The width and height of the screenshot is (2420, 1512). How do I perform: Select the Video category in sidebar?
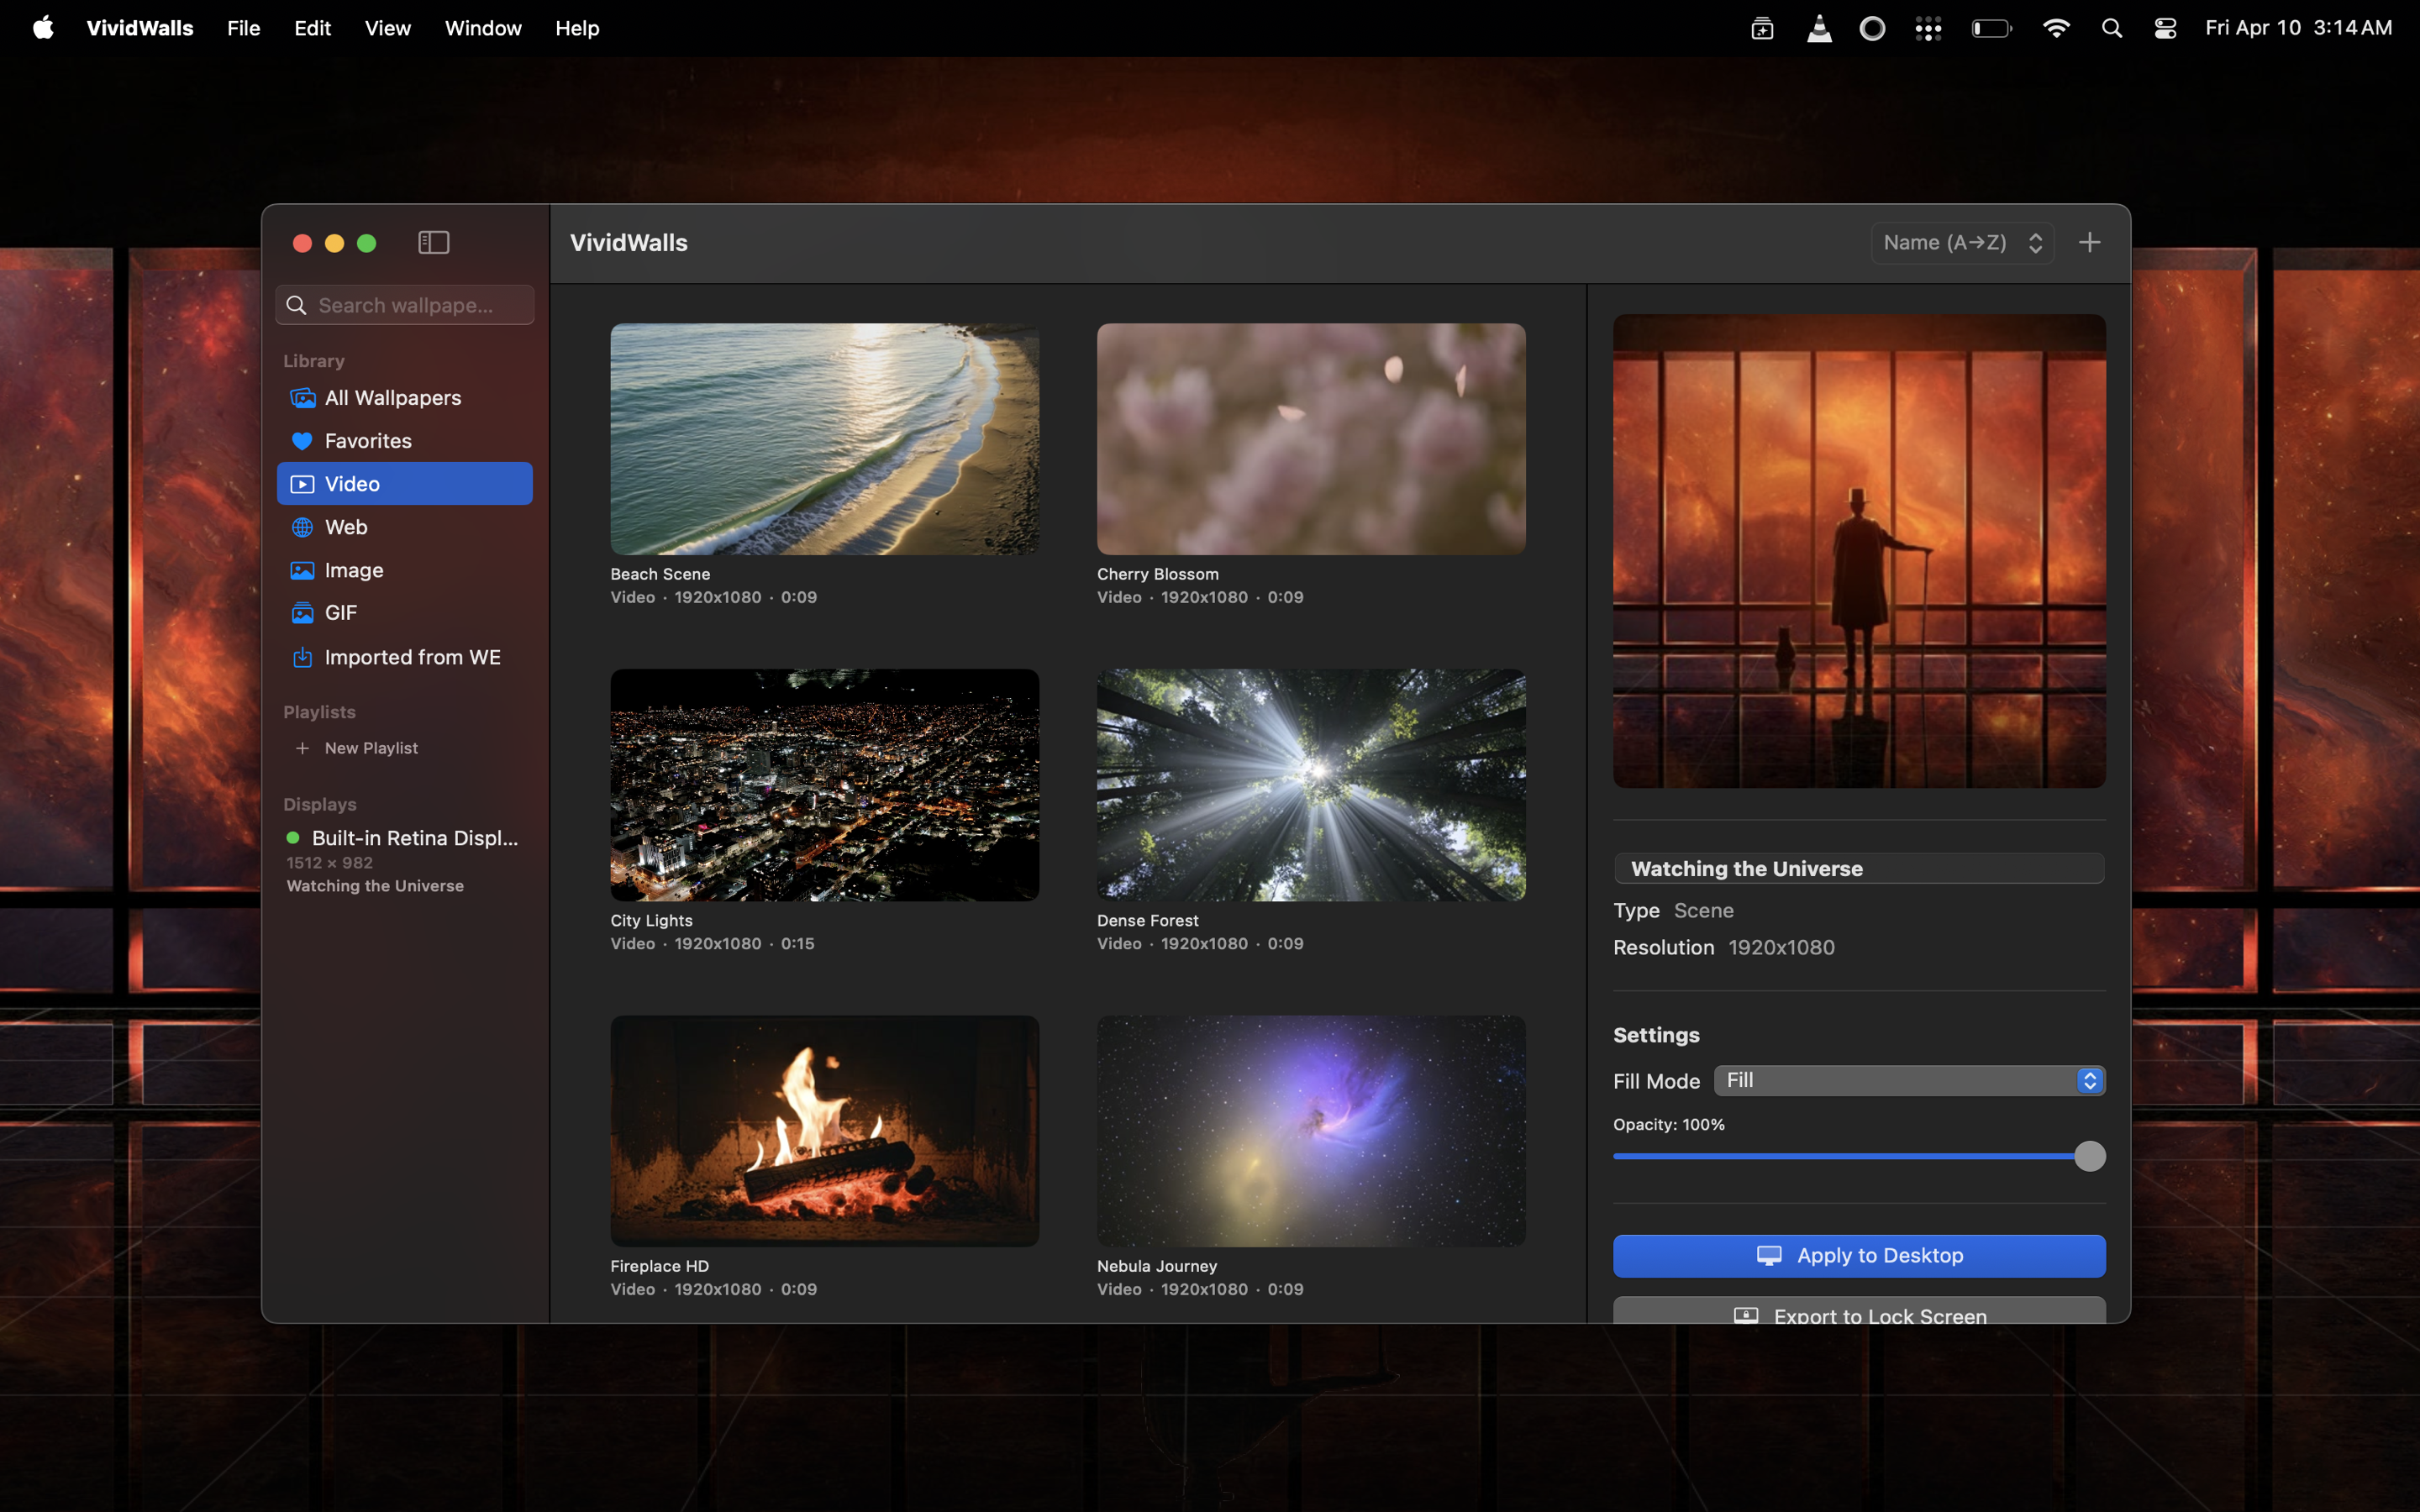coord(405,484)
